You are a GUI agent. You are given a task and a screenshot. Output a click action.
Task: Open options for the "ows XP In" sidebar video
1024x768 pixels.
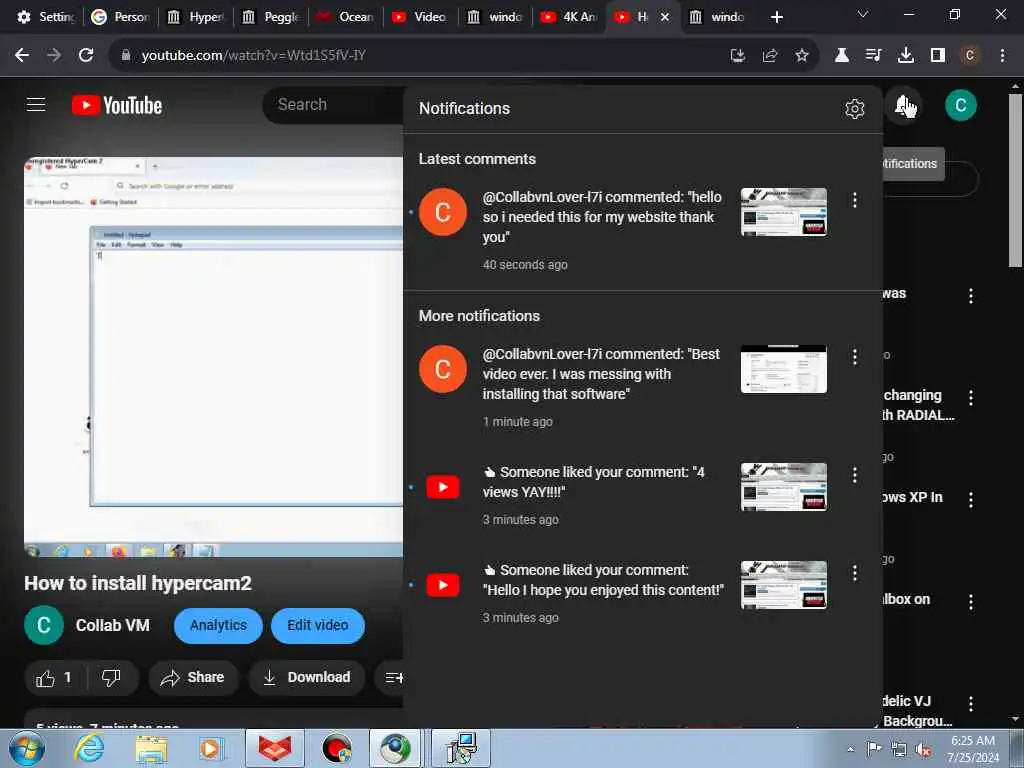(971, 500)
